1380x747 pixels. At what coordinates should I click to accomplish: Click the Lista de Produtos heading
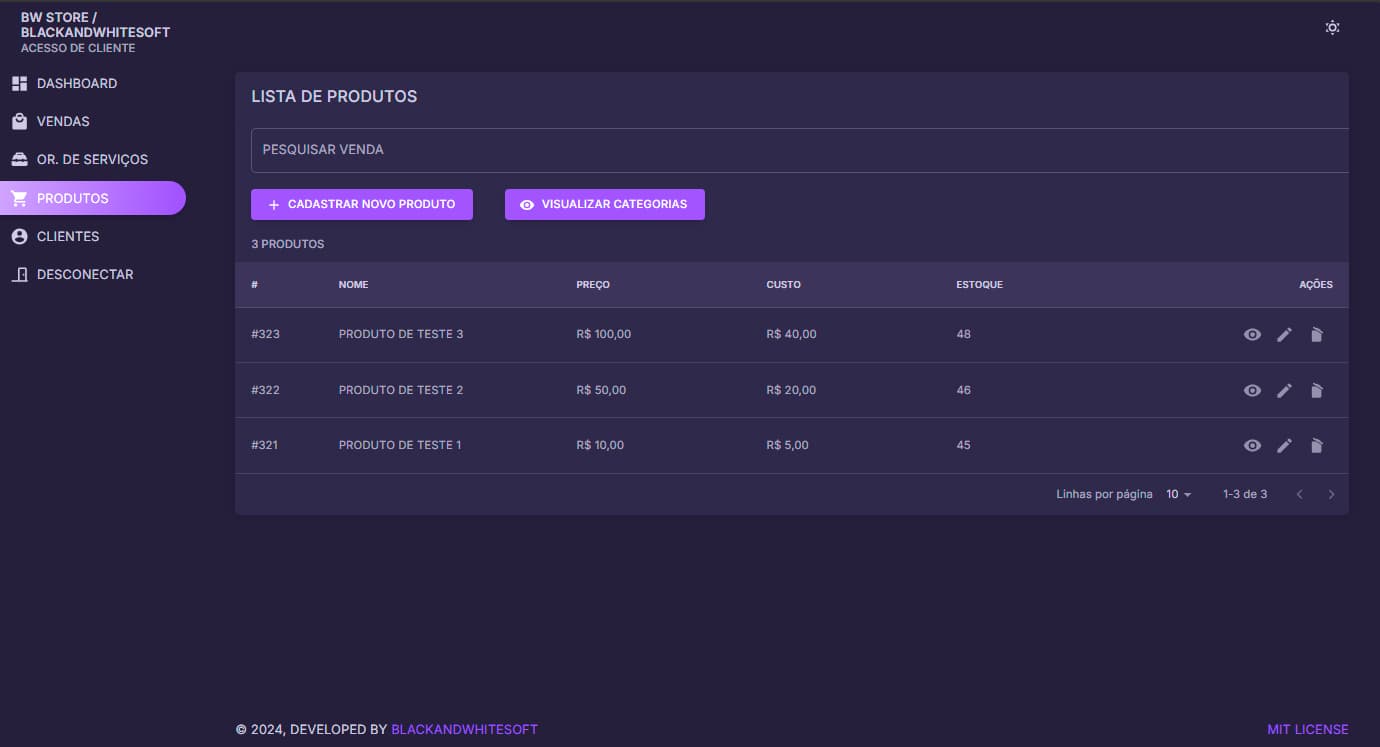(334, 97)
